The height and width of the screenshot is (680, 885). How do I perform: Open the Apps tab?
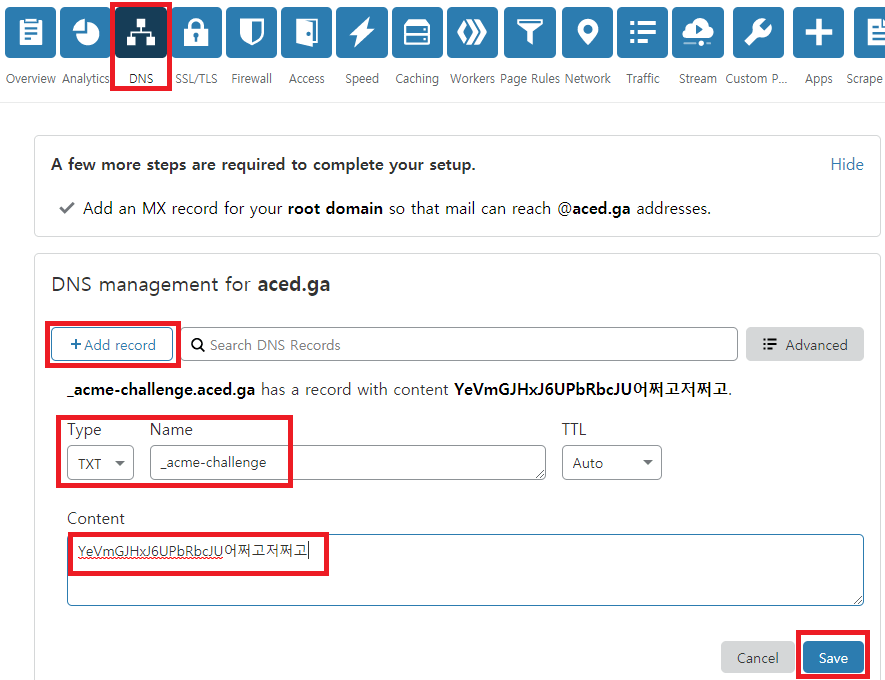(x=818, y=33)
